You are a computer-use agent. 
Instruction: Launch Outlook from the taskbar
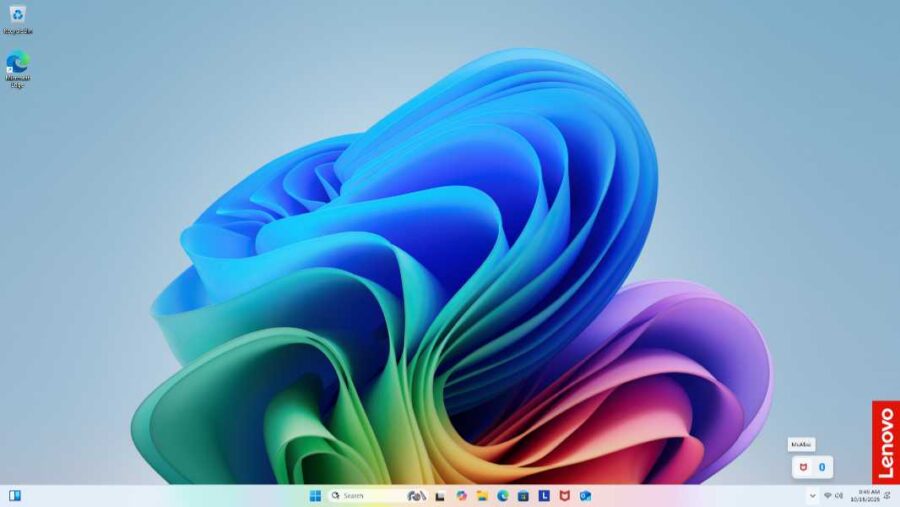pos(585,496)
